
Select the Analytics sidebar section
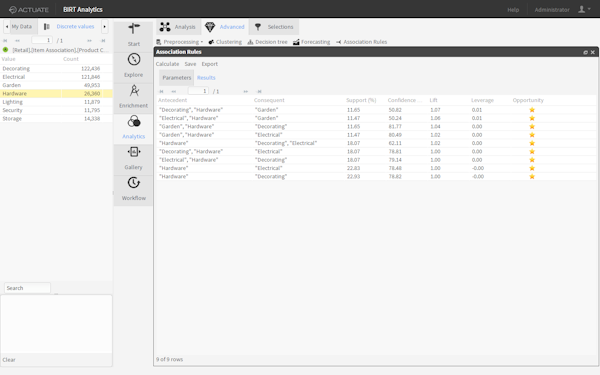coord(134,128)
